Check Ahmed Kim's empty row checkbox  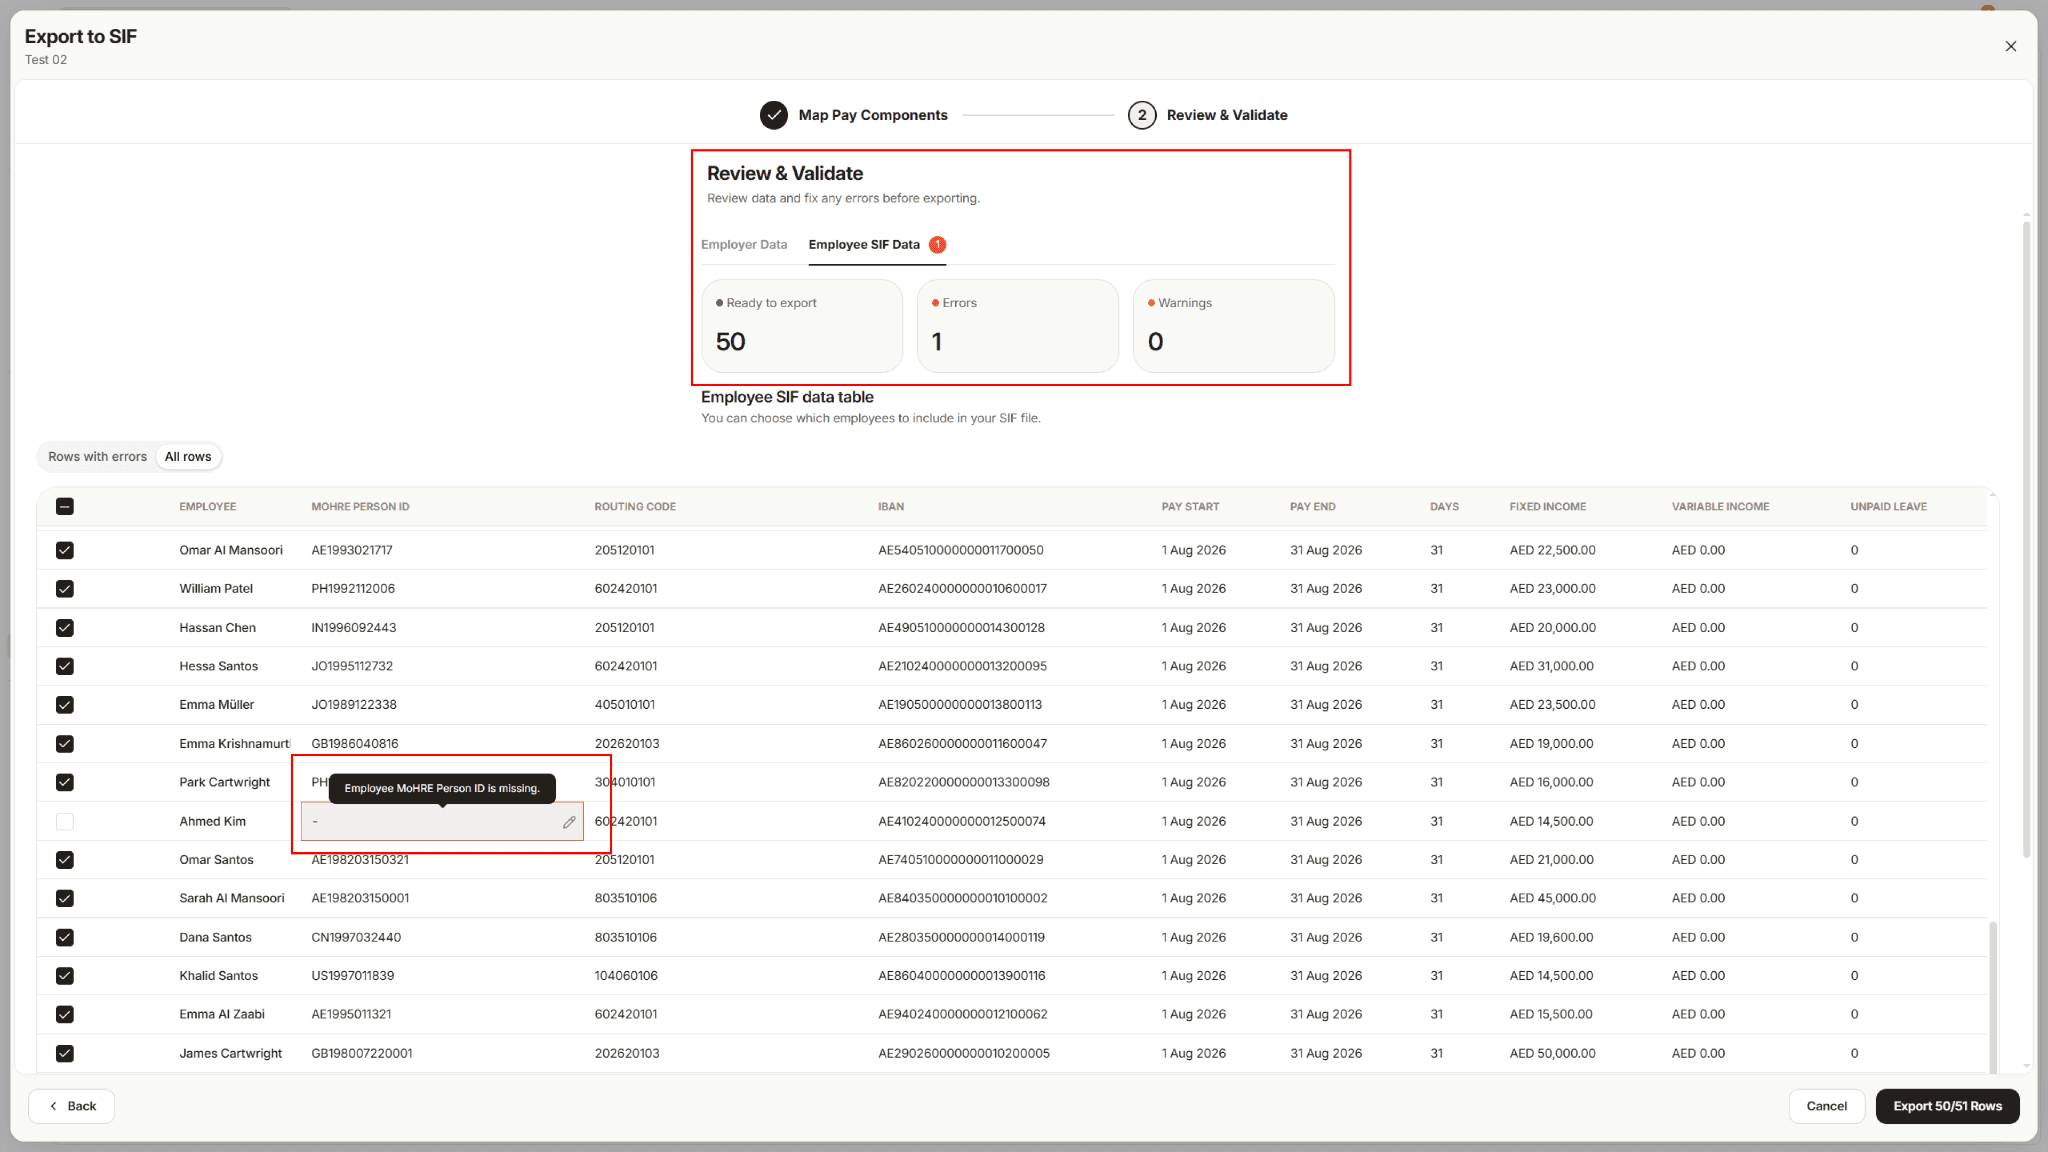(65, 822)
